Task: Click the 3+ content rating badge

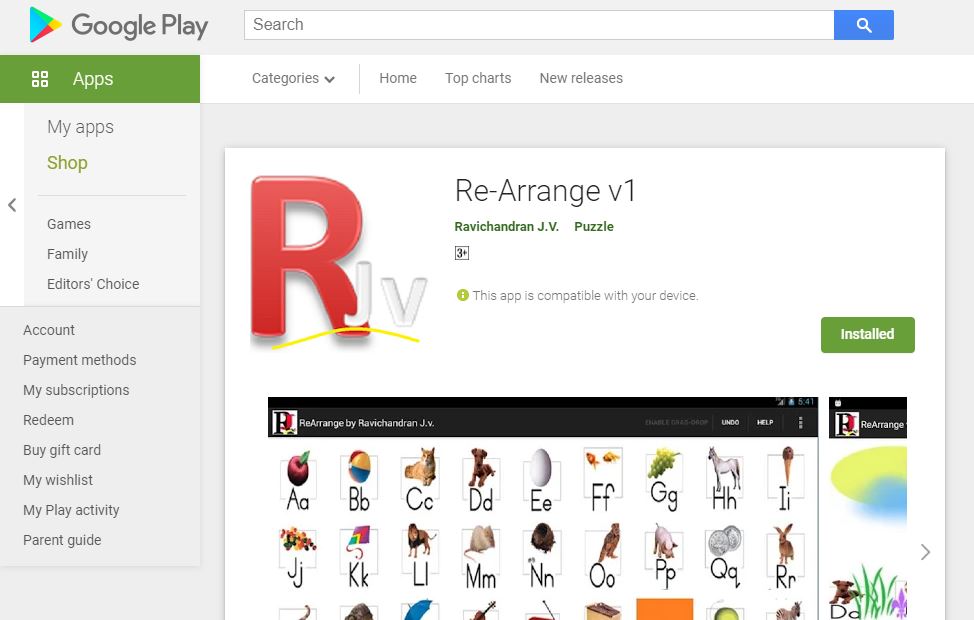Action: (x=462, y=253)
